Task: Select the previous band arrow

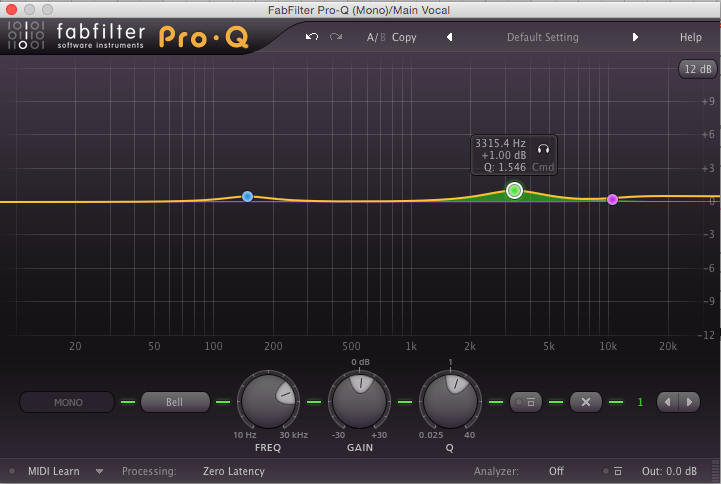Action: (x=667, y=402)
